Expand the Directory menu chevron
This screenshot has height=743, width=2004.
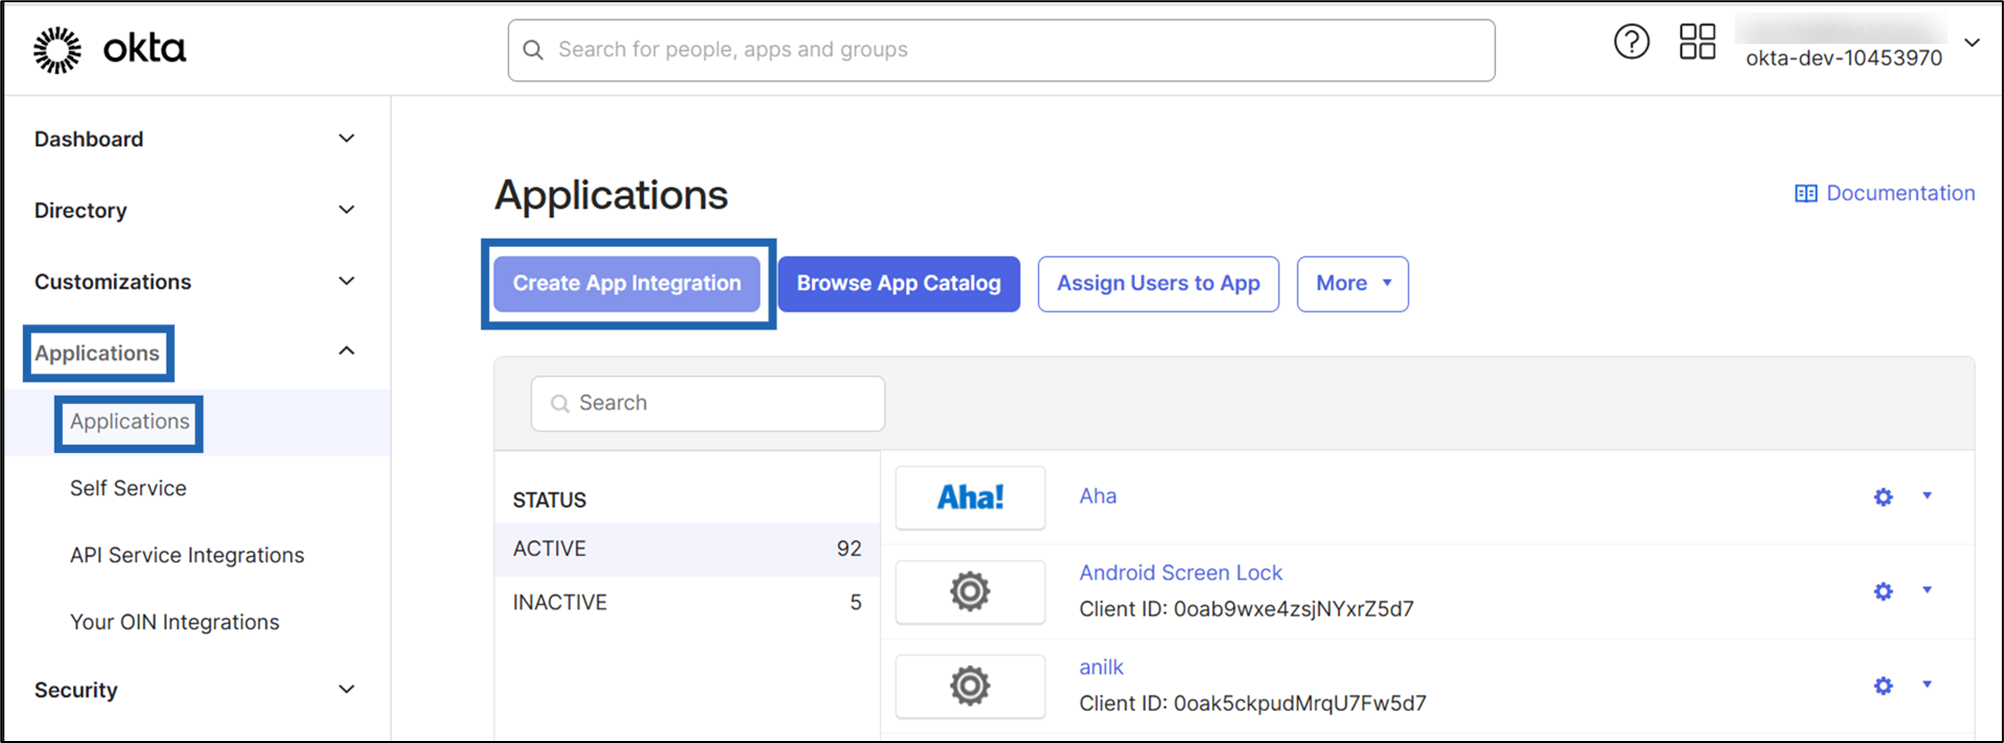pos(346,210)
